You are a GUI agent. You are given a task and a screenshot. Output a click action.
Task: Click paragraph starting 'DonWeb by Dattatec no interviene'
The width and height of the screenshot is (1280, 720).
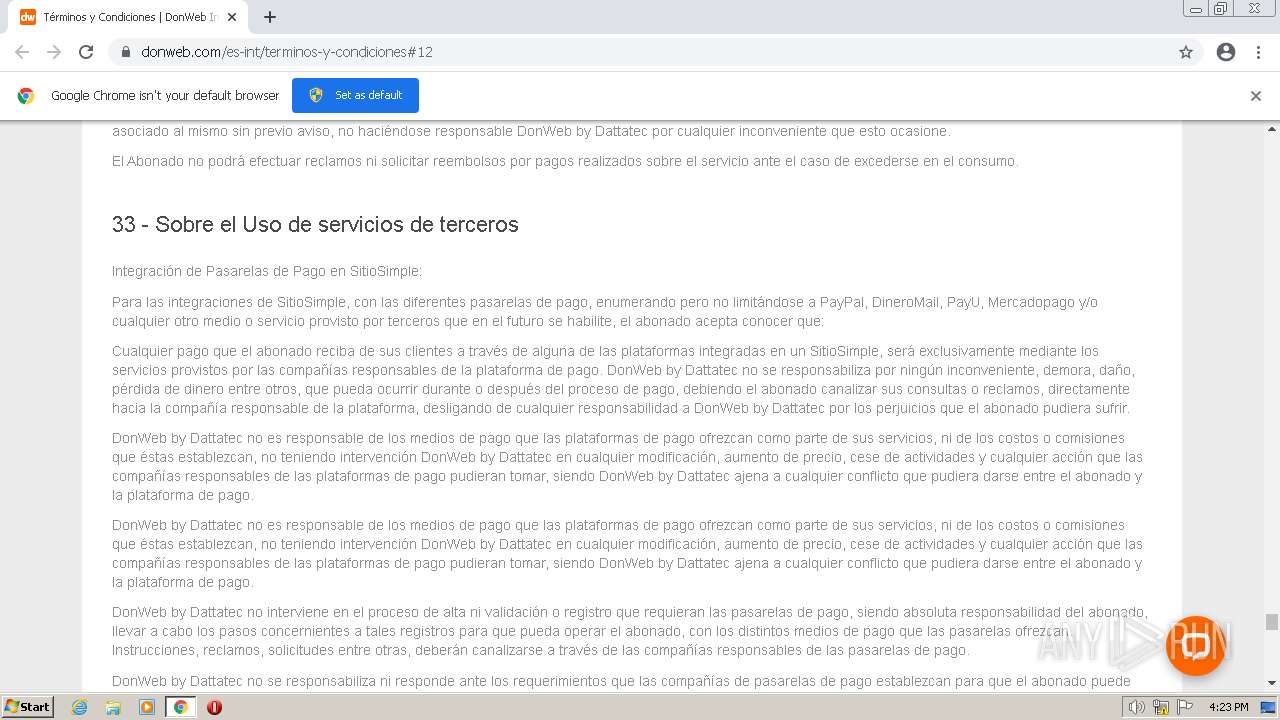coord(630,631)
